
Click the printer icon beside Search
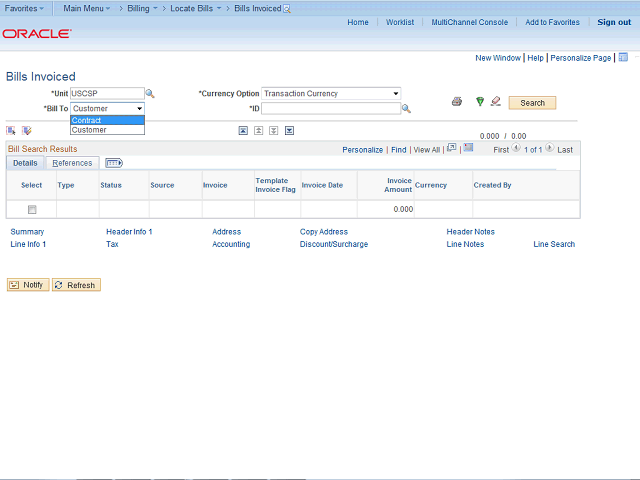point(457,102)
